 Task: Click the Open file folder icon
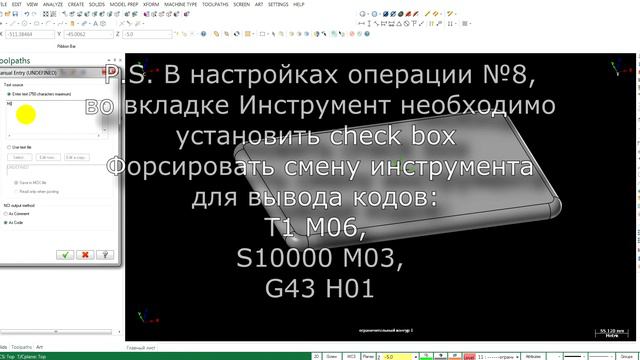pos(8,14)
